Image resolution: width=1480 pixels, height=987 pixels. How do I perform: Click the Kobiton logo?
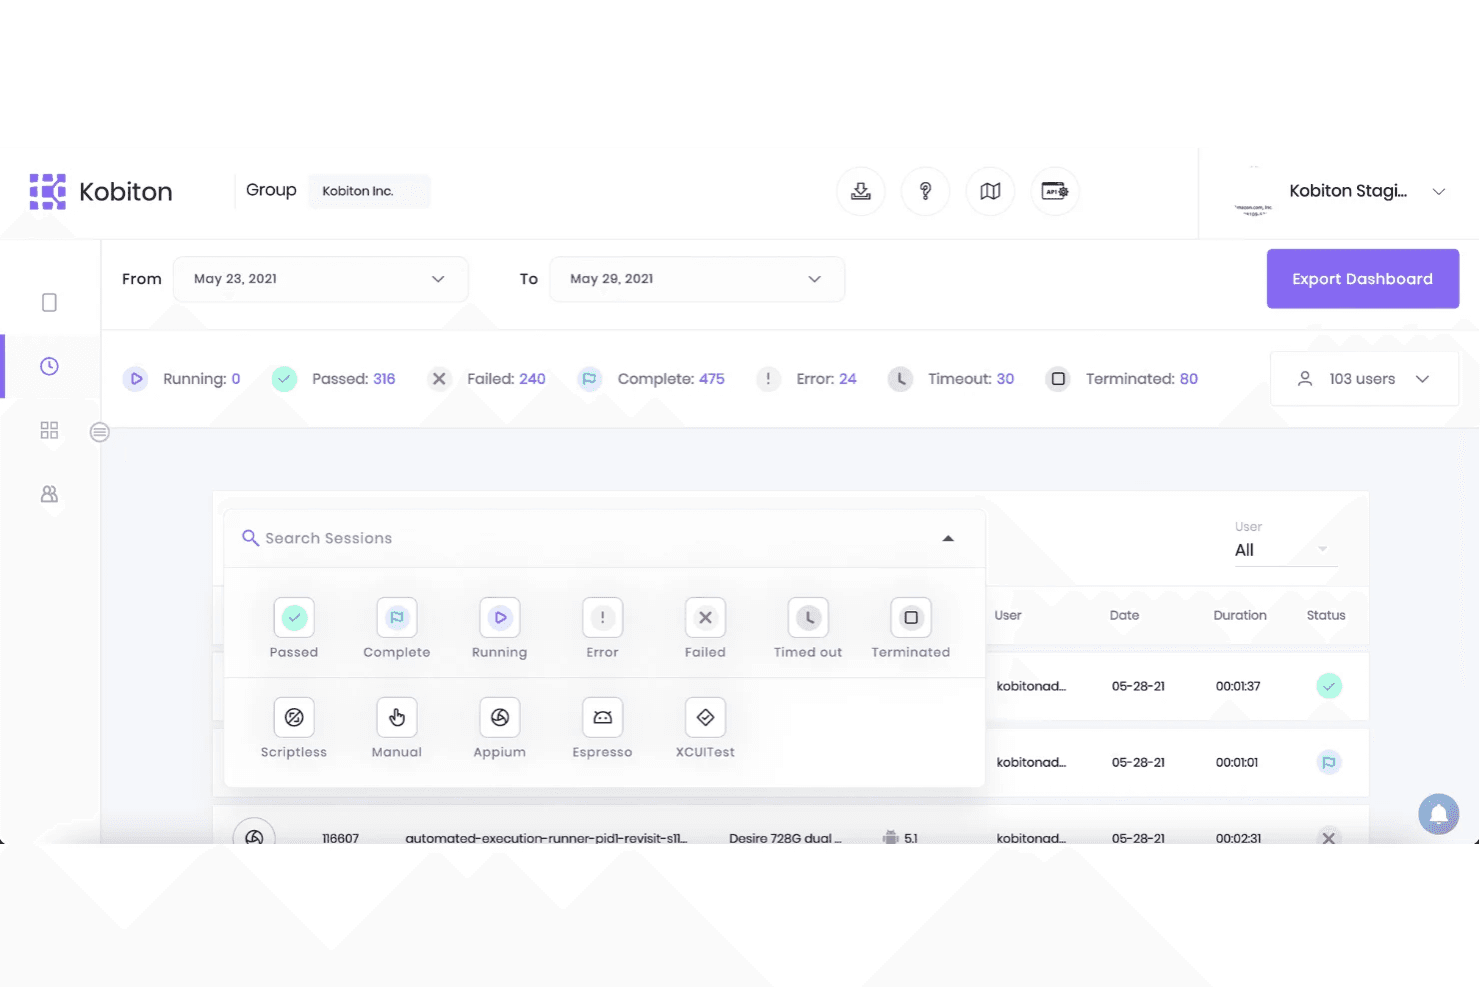pyautogui.click(x=101, y=191)
